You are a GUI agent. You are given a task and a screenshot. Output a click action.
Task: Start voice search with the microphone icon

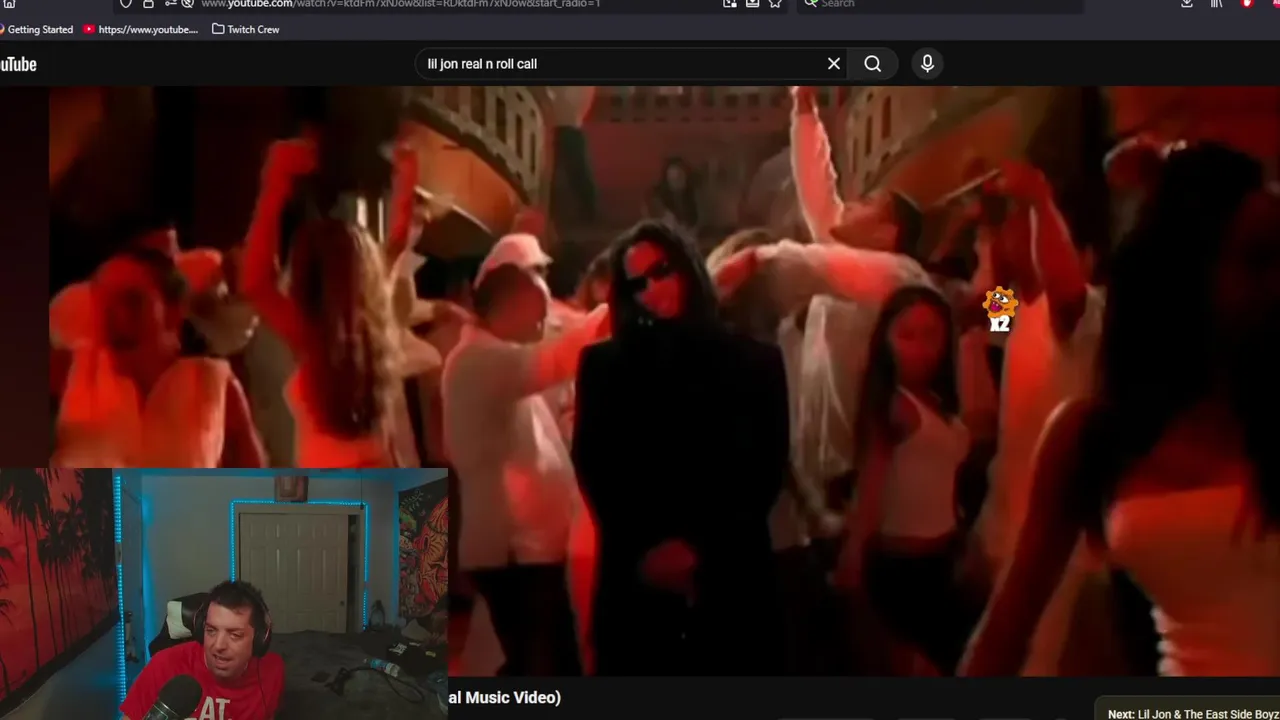[927, 64]
